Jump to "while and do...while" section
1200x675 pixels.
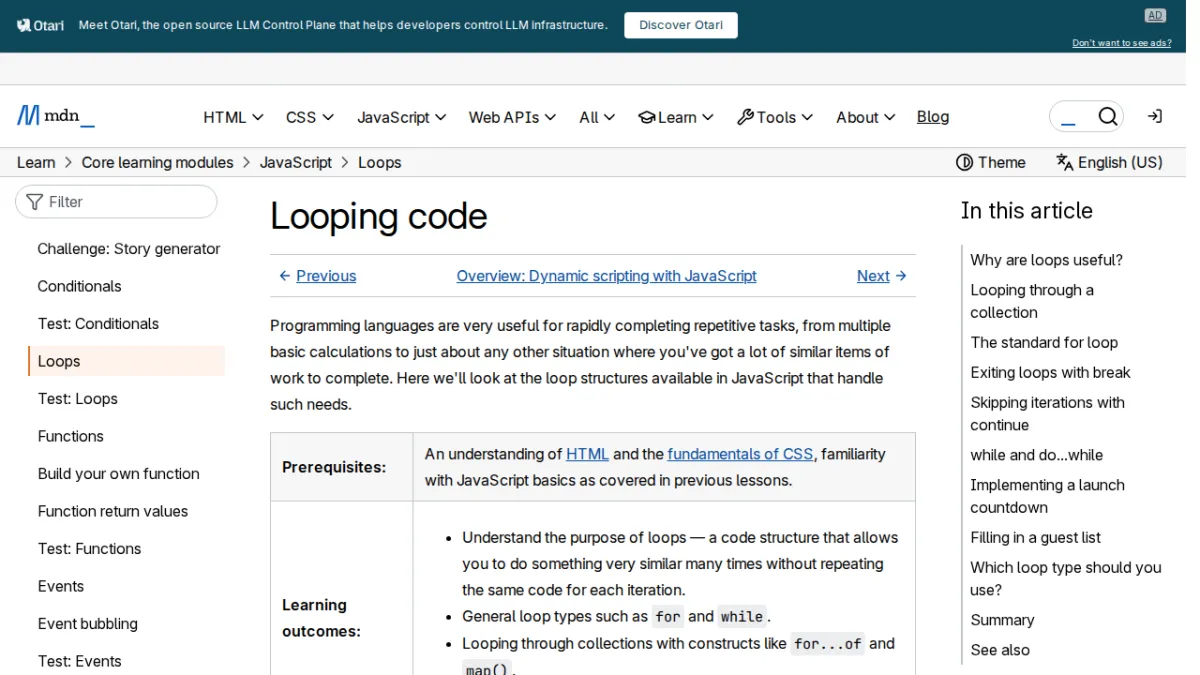click(1037, 455)
